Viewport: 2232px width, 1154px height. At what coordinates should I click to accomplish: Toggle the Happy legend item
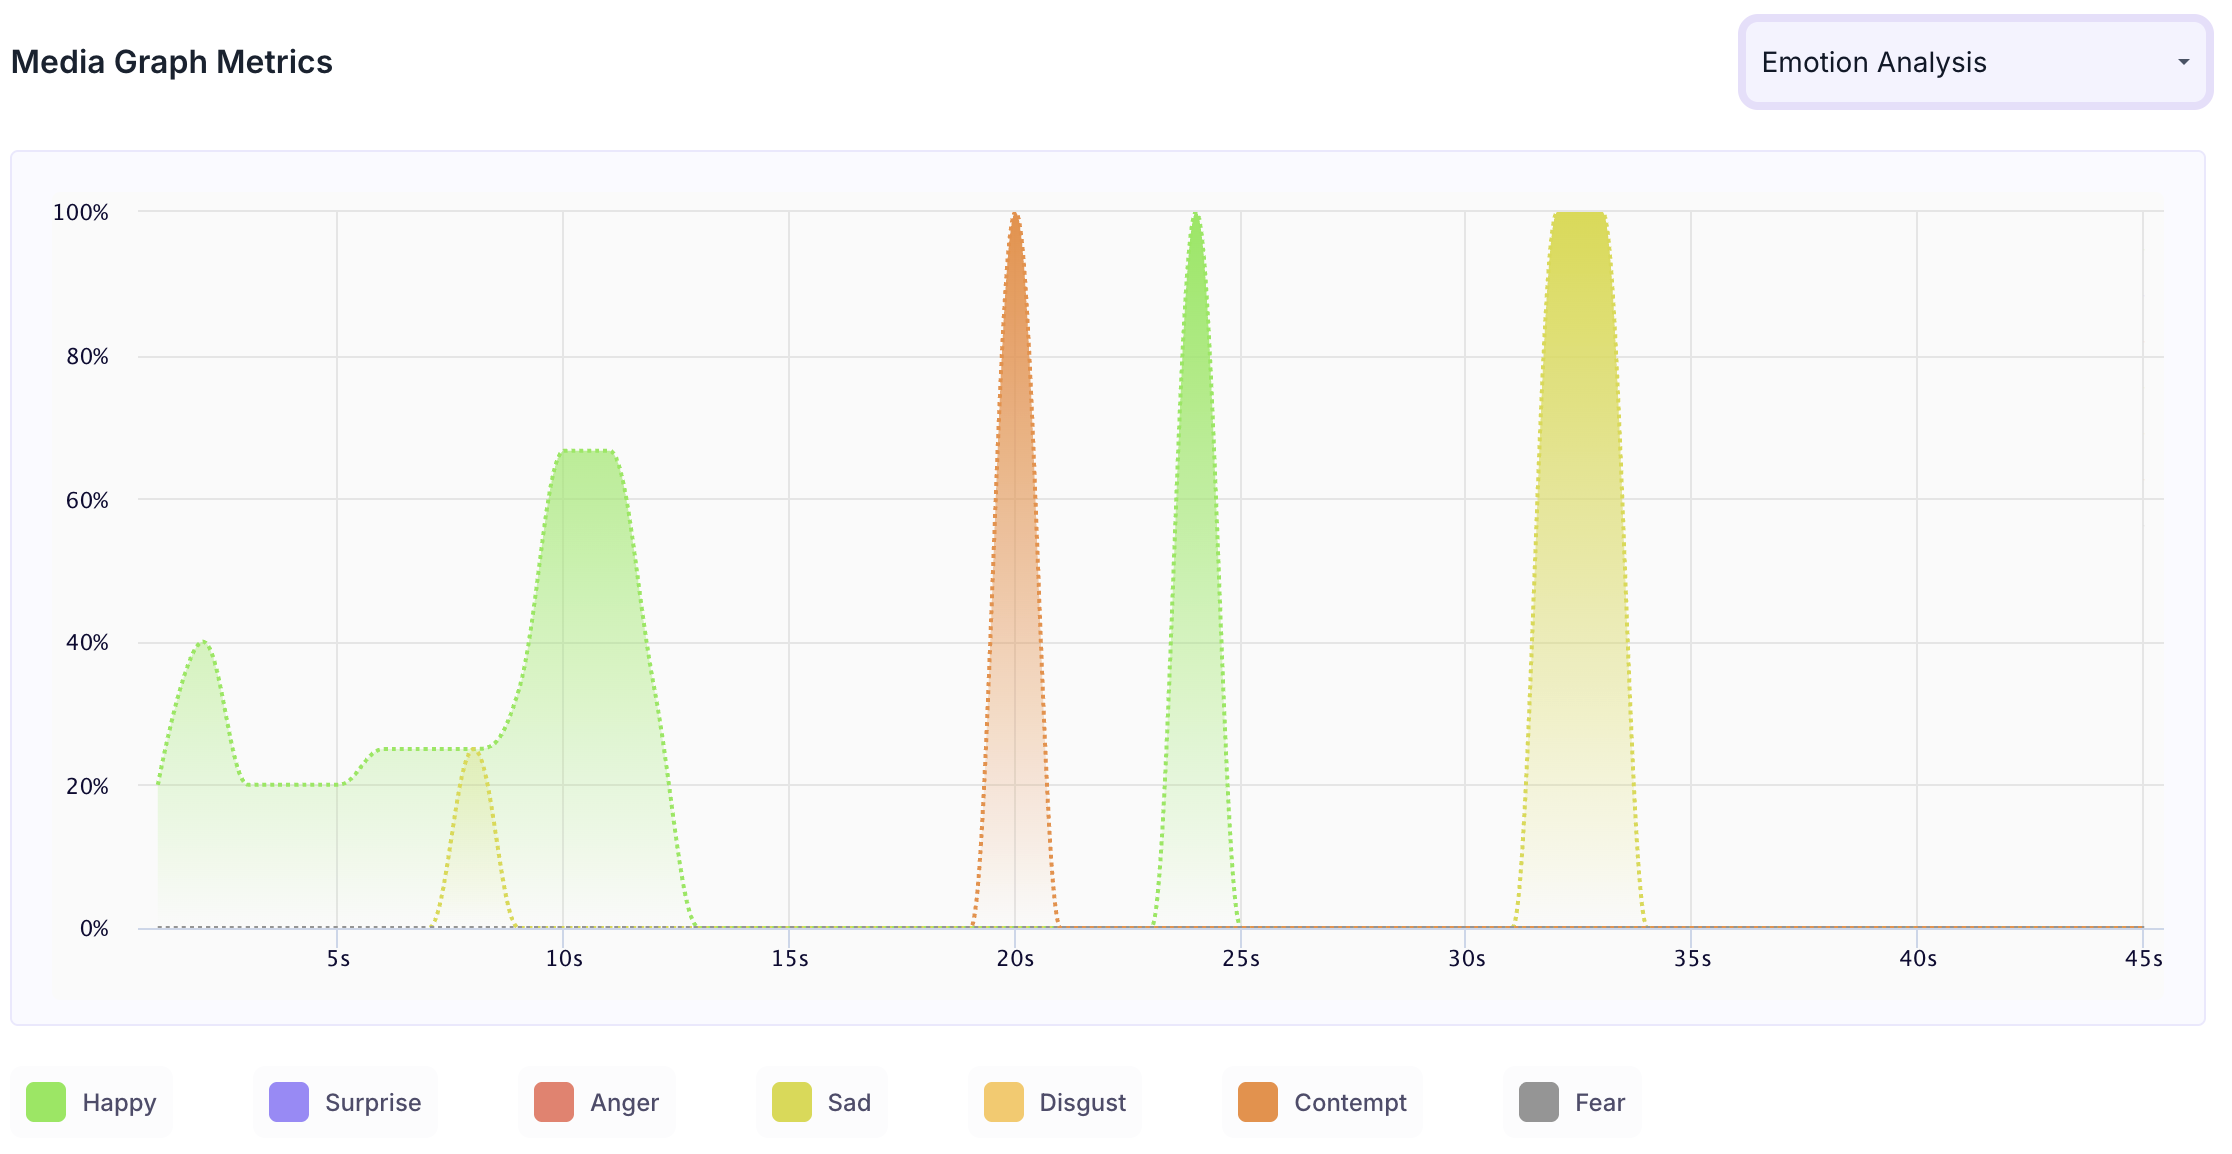[92, 1102]
